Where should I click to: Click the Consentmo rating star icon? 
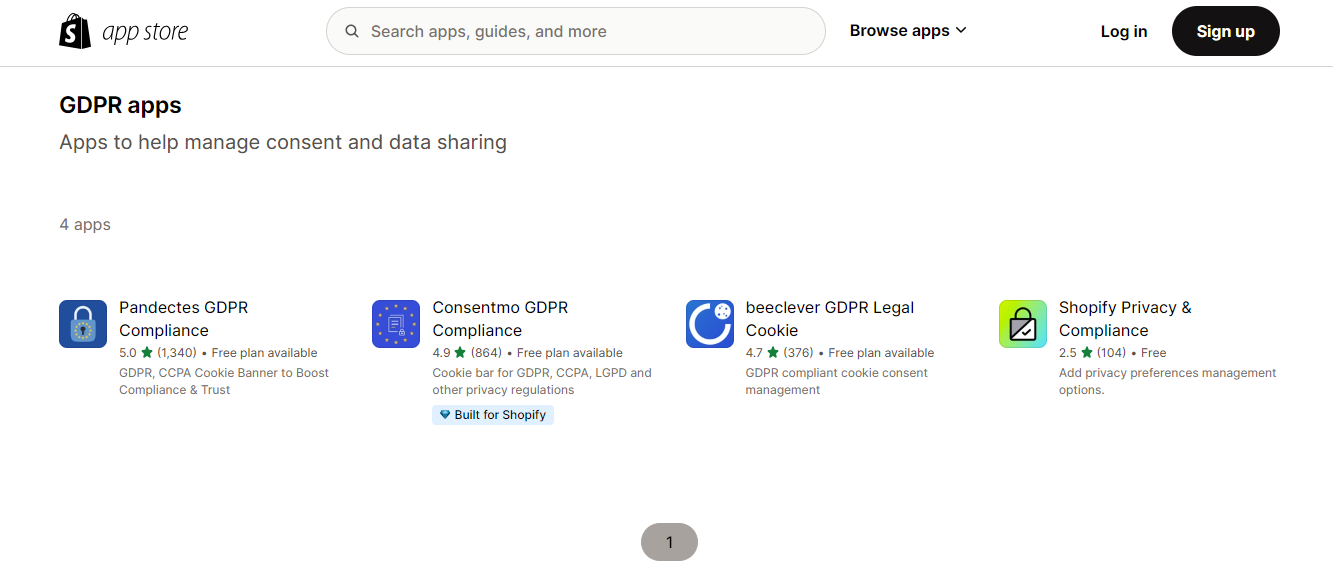point(460,352)
